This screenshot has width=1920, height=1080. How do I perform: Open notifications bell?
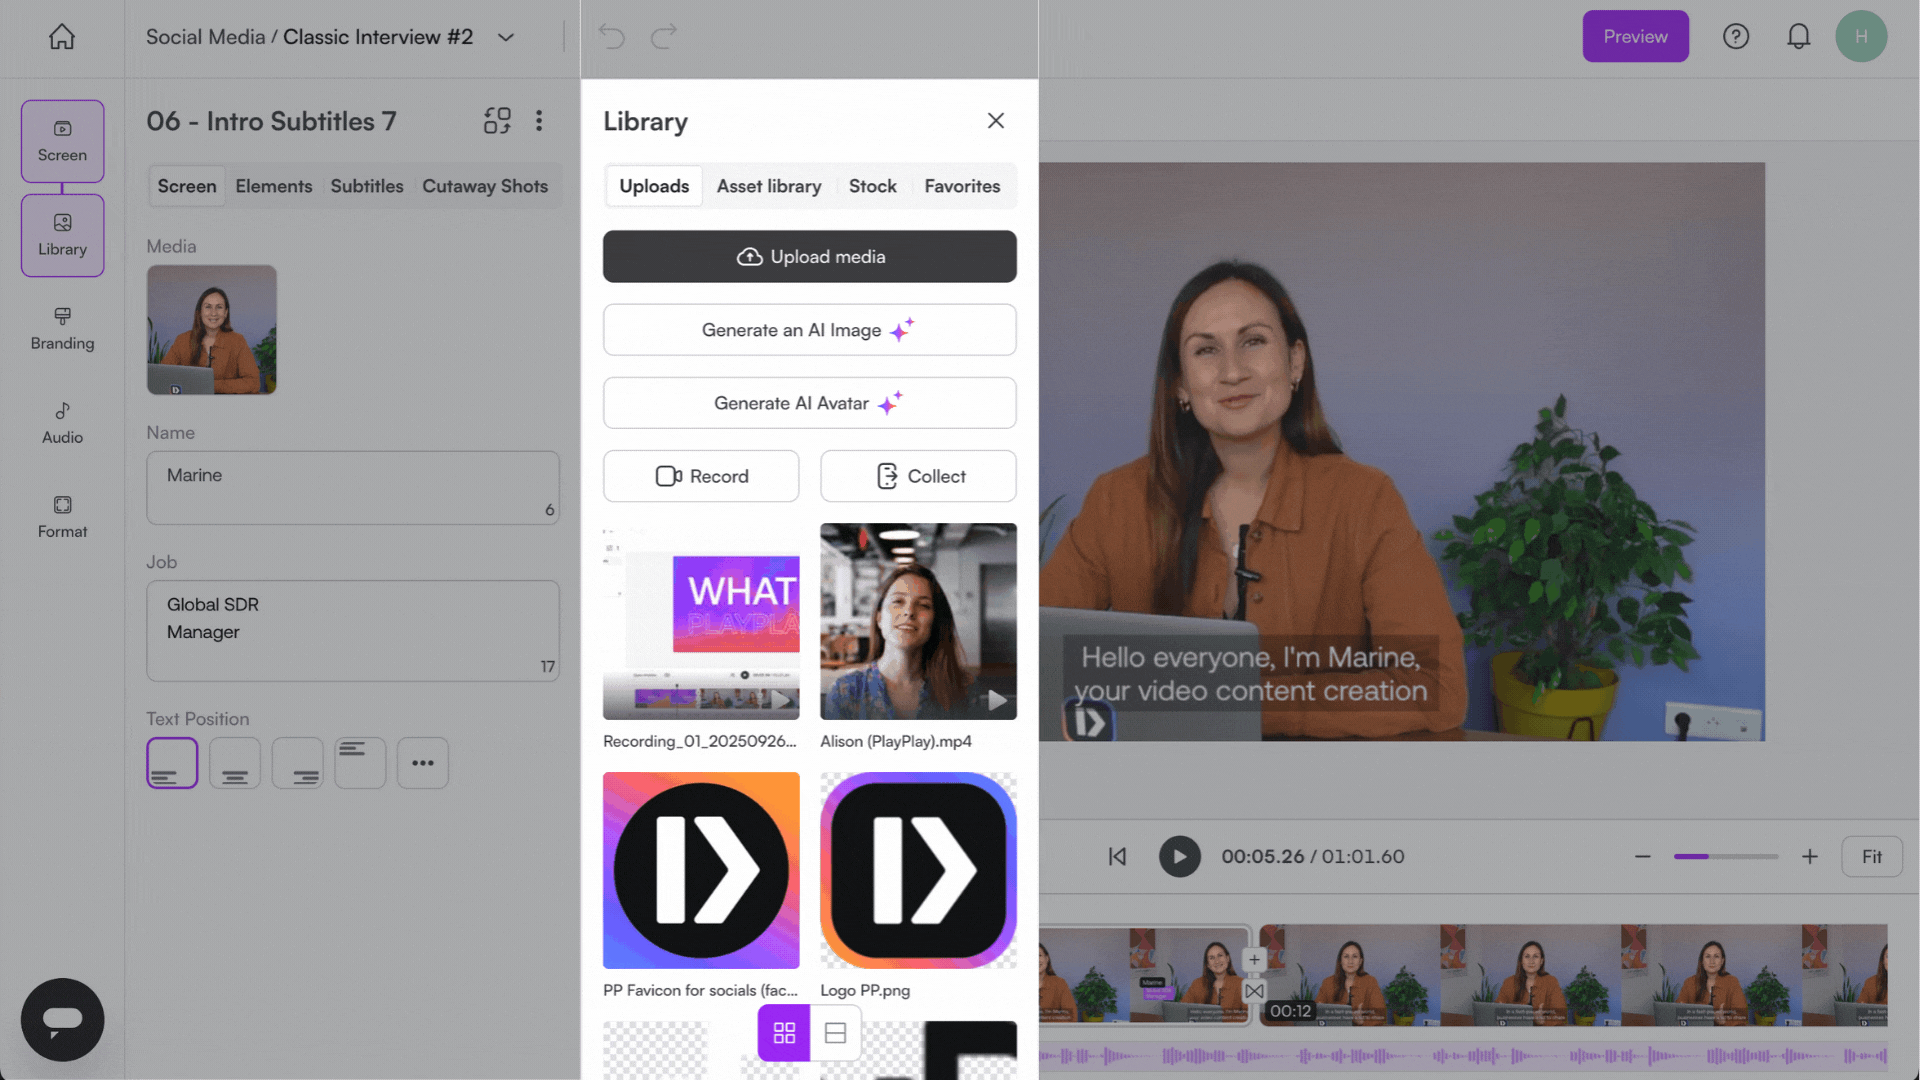pyautogui.click(x=1798, y=37)
